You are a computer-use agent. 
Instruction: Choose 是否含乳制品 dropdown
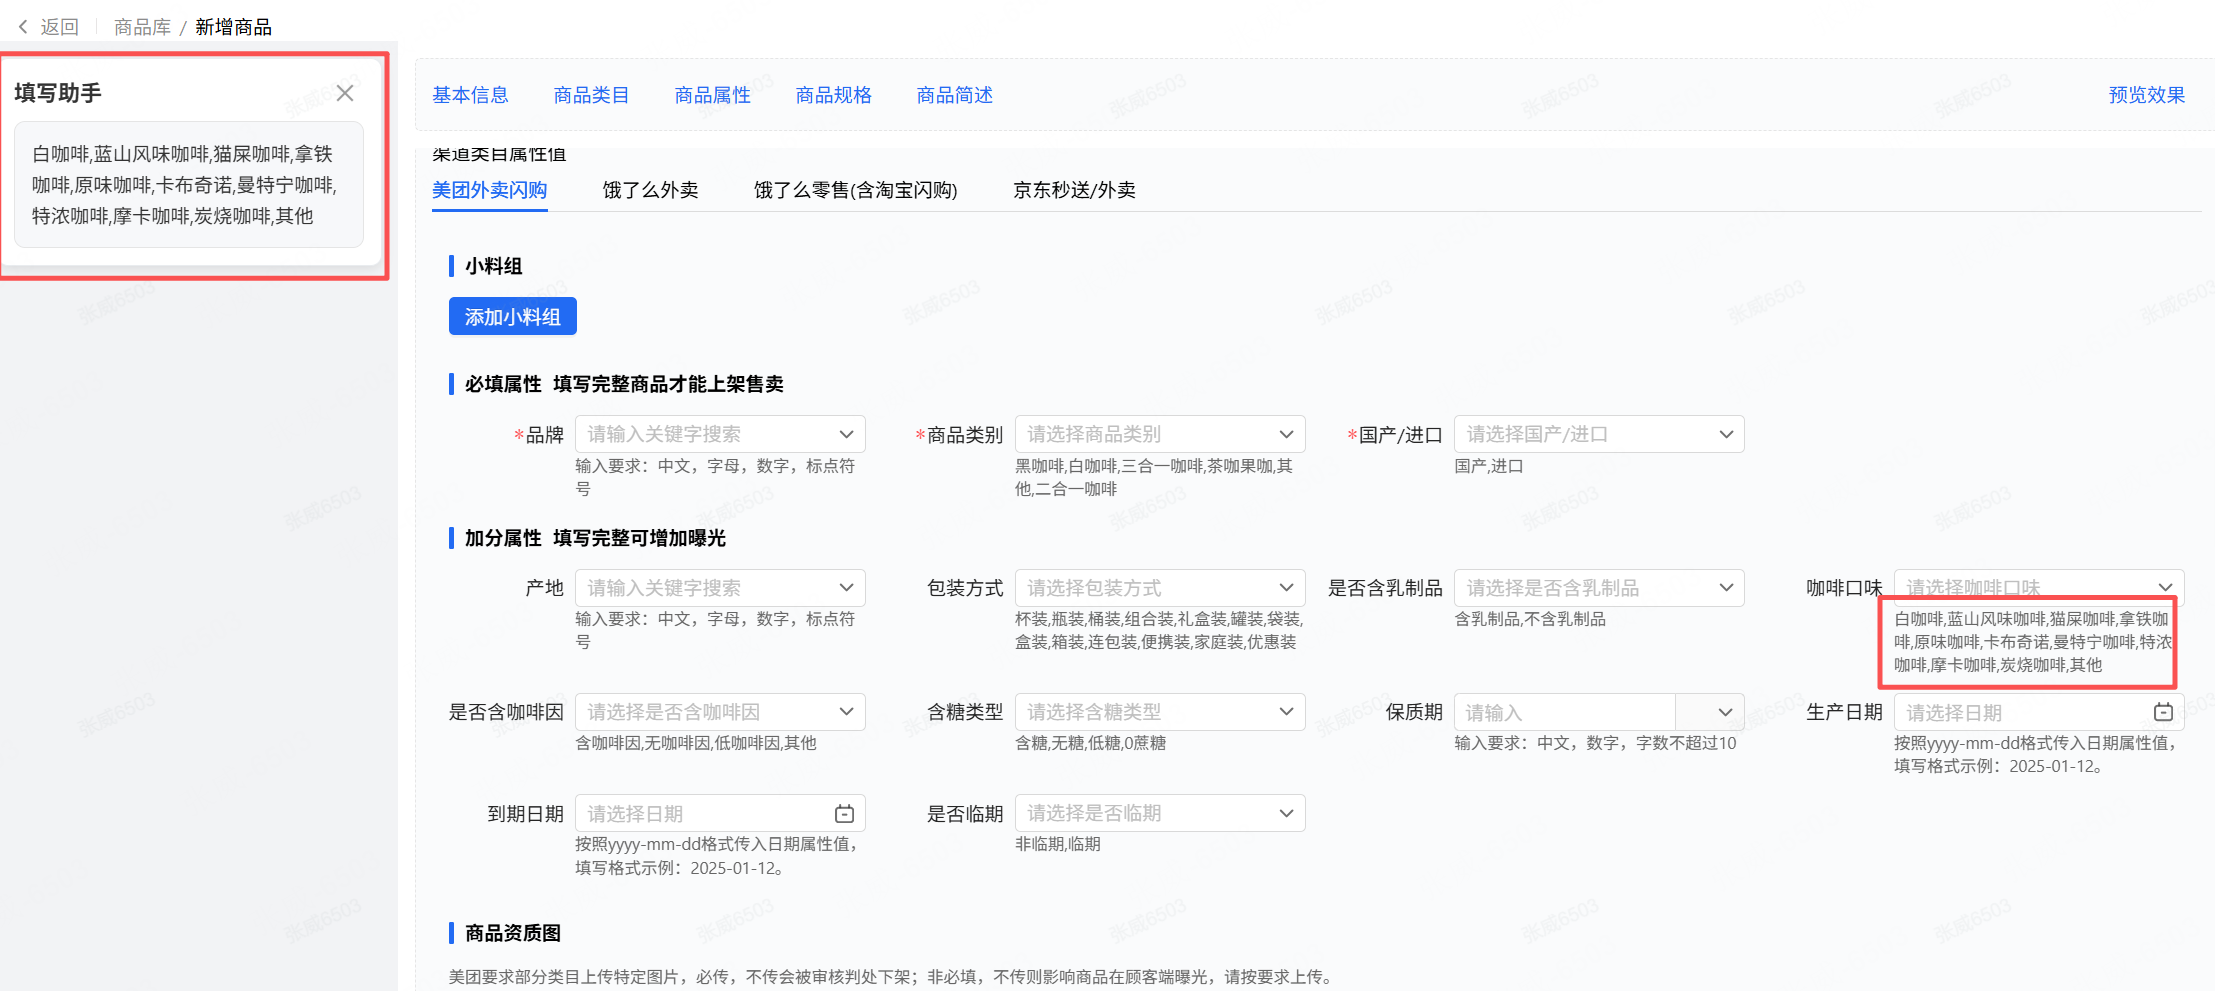[1599, 588]
